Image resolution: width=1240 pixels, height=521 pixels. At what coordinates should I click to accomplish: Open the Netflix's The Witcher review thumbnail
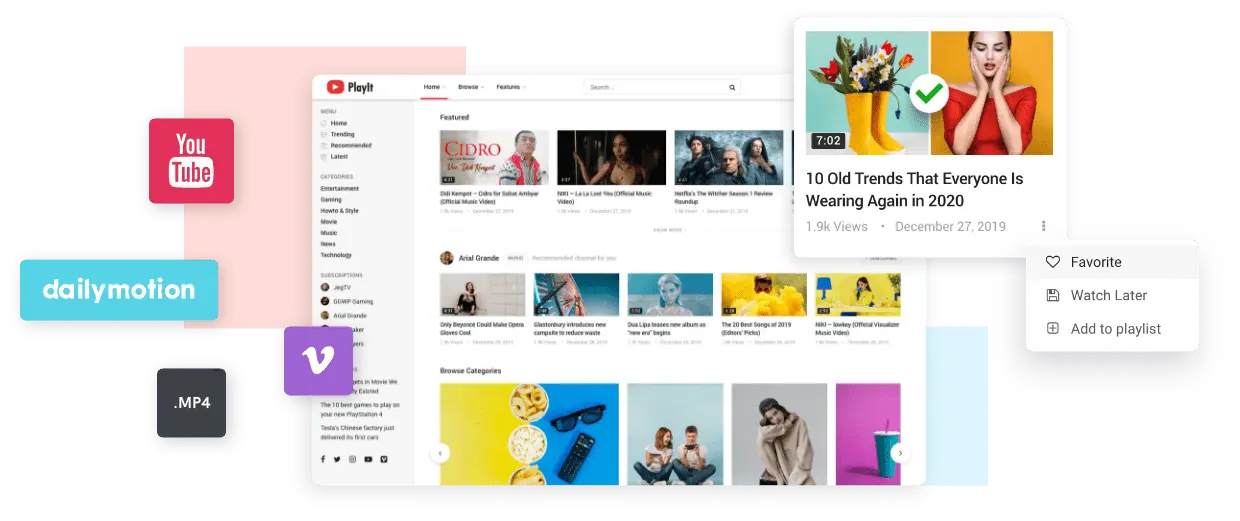(x=728, y=158)
